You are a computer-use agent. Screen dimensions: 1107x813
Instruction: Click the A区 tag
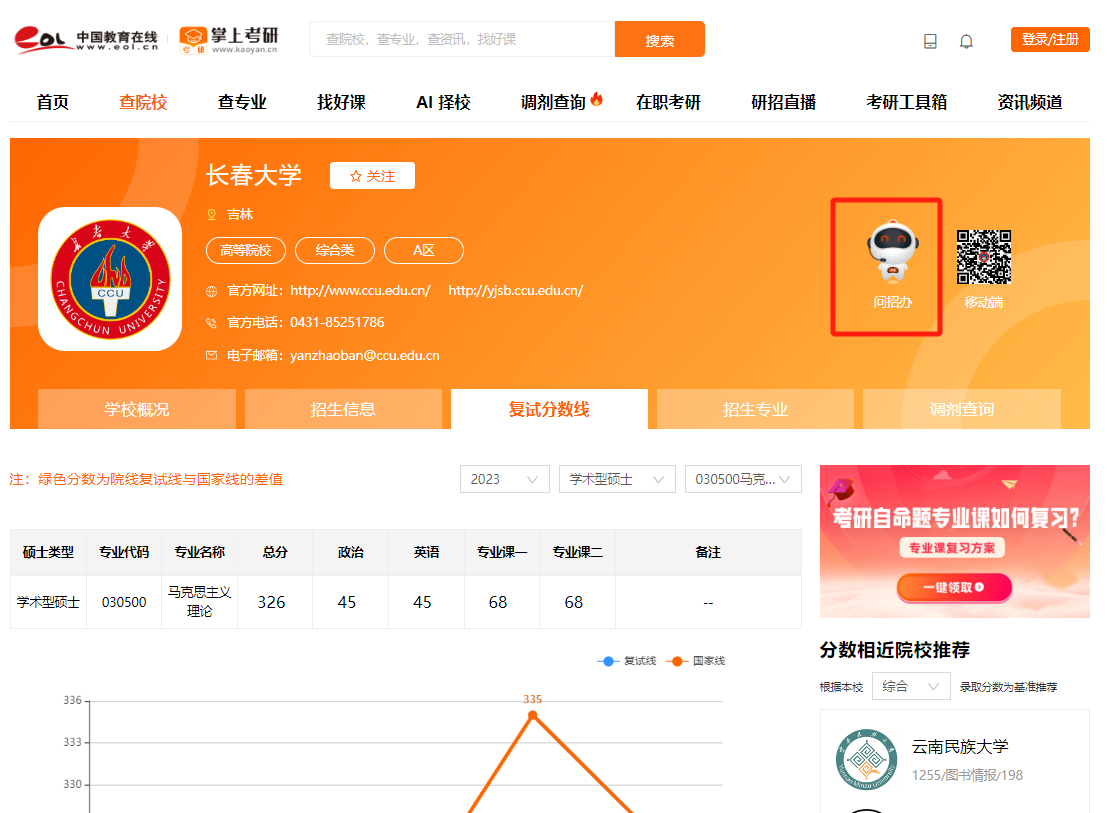point(424,251)
